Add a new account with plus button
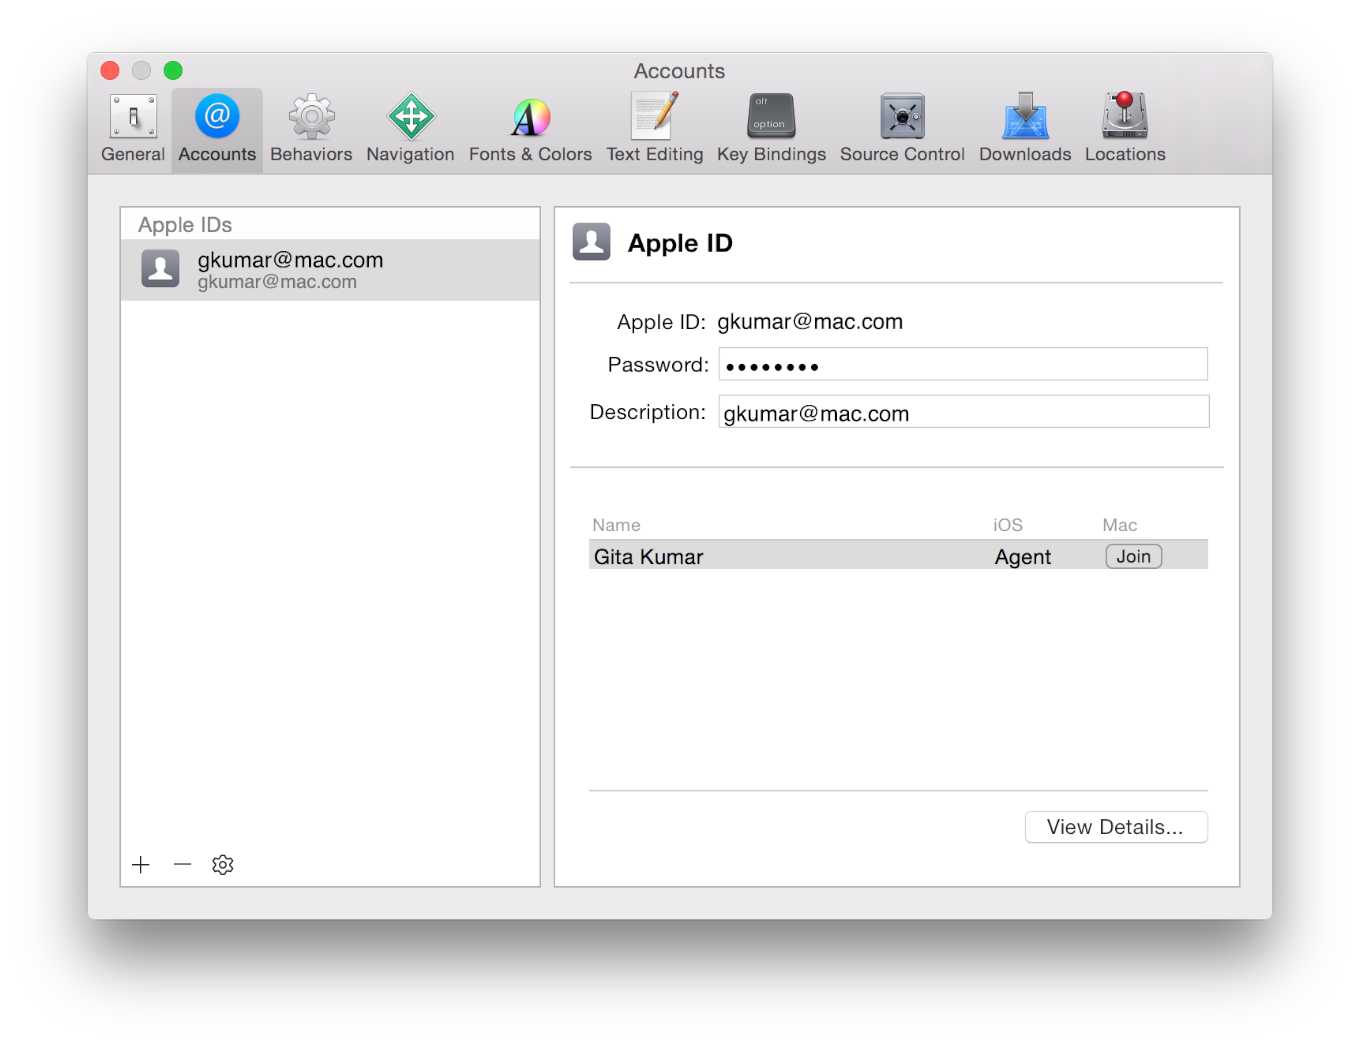Viewport: 1360px width, 1048px height. tap(141, 865)
